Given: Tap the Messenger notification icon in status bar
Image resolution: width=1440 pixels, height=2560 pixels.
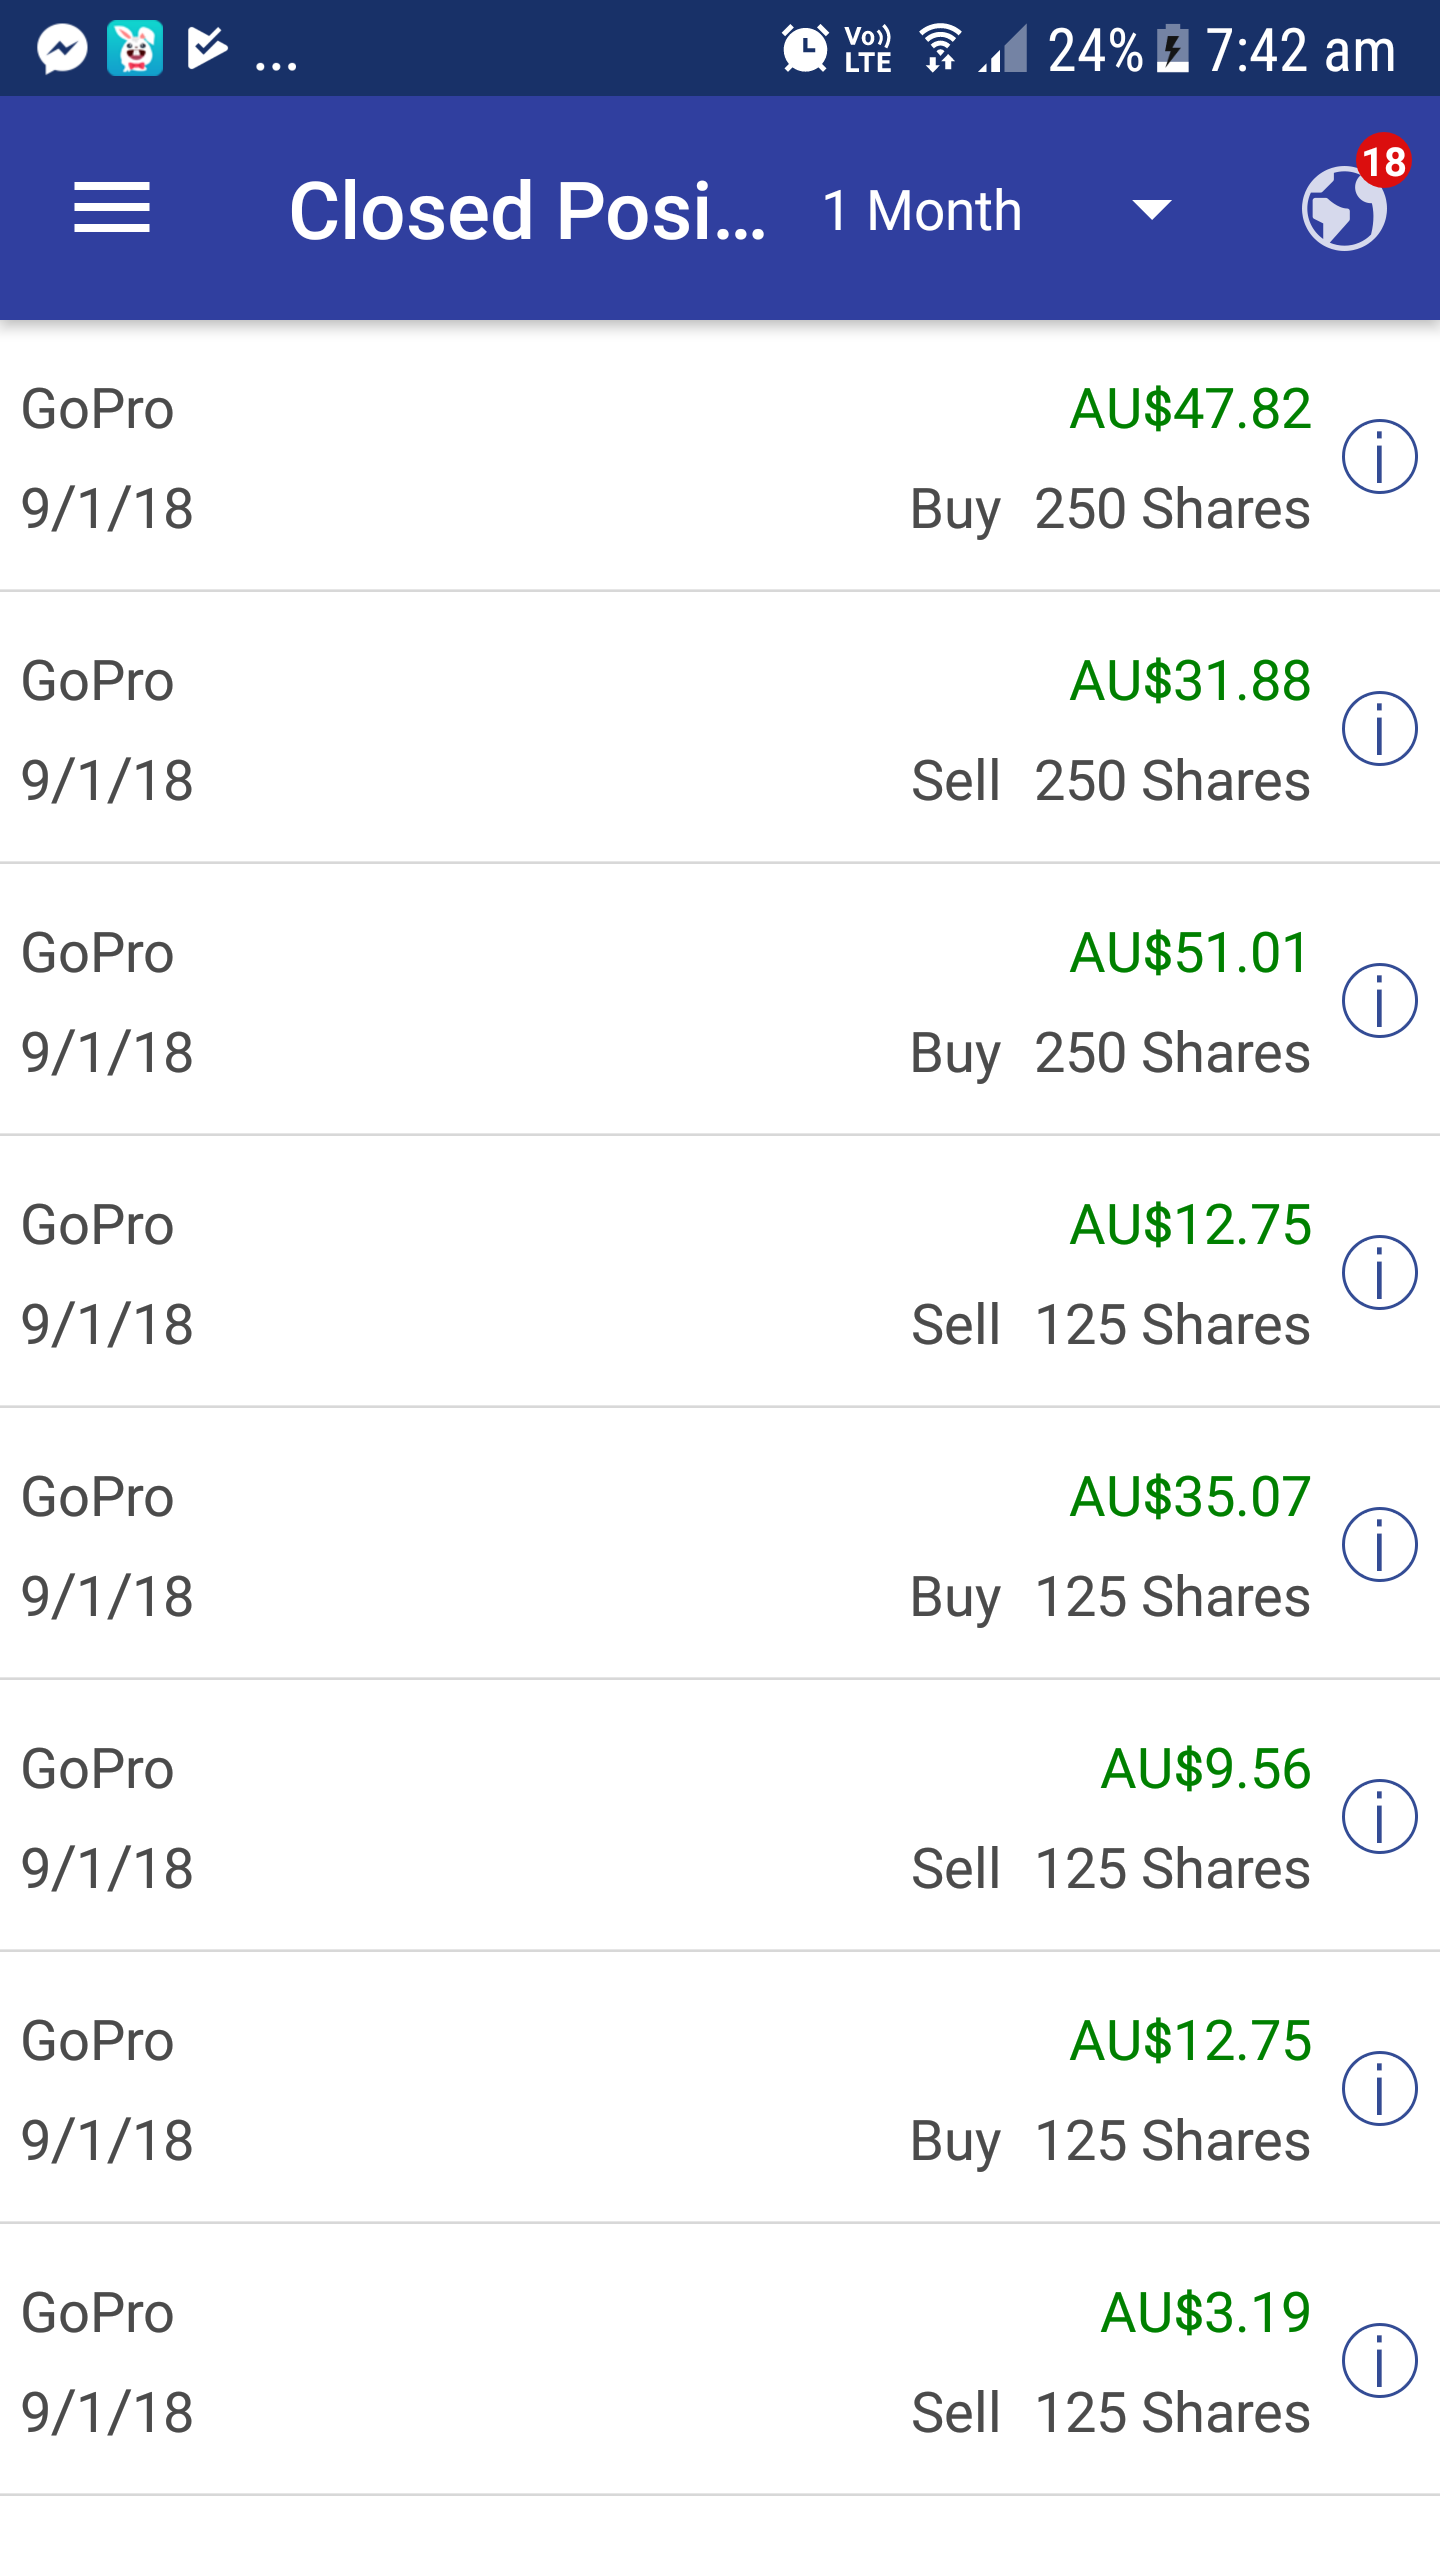Looking at the screenshot, I should coord(62,49).
